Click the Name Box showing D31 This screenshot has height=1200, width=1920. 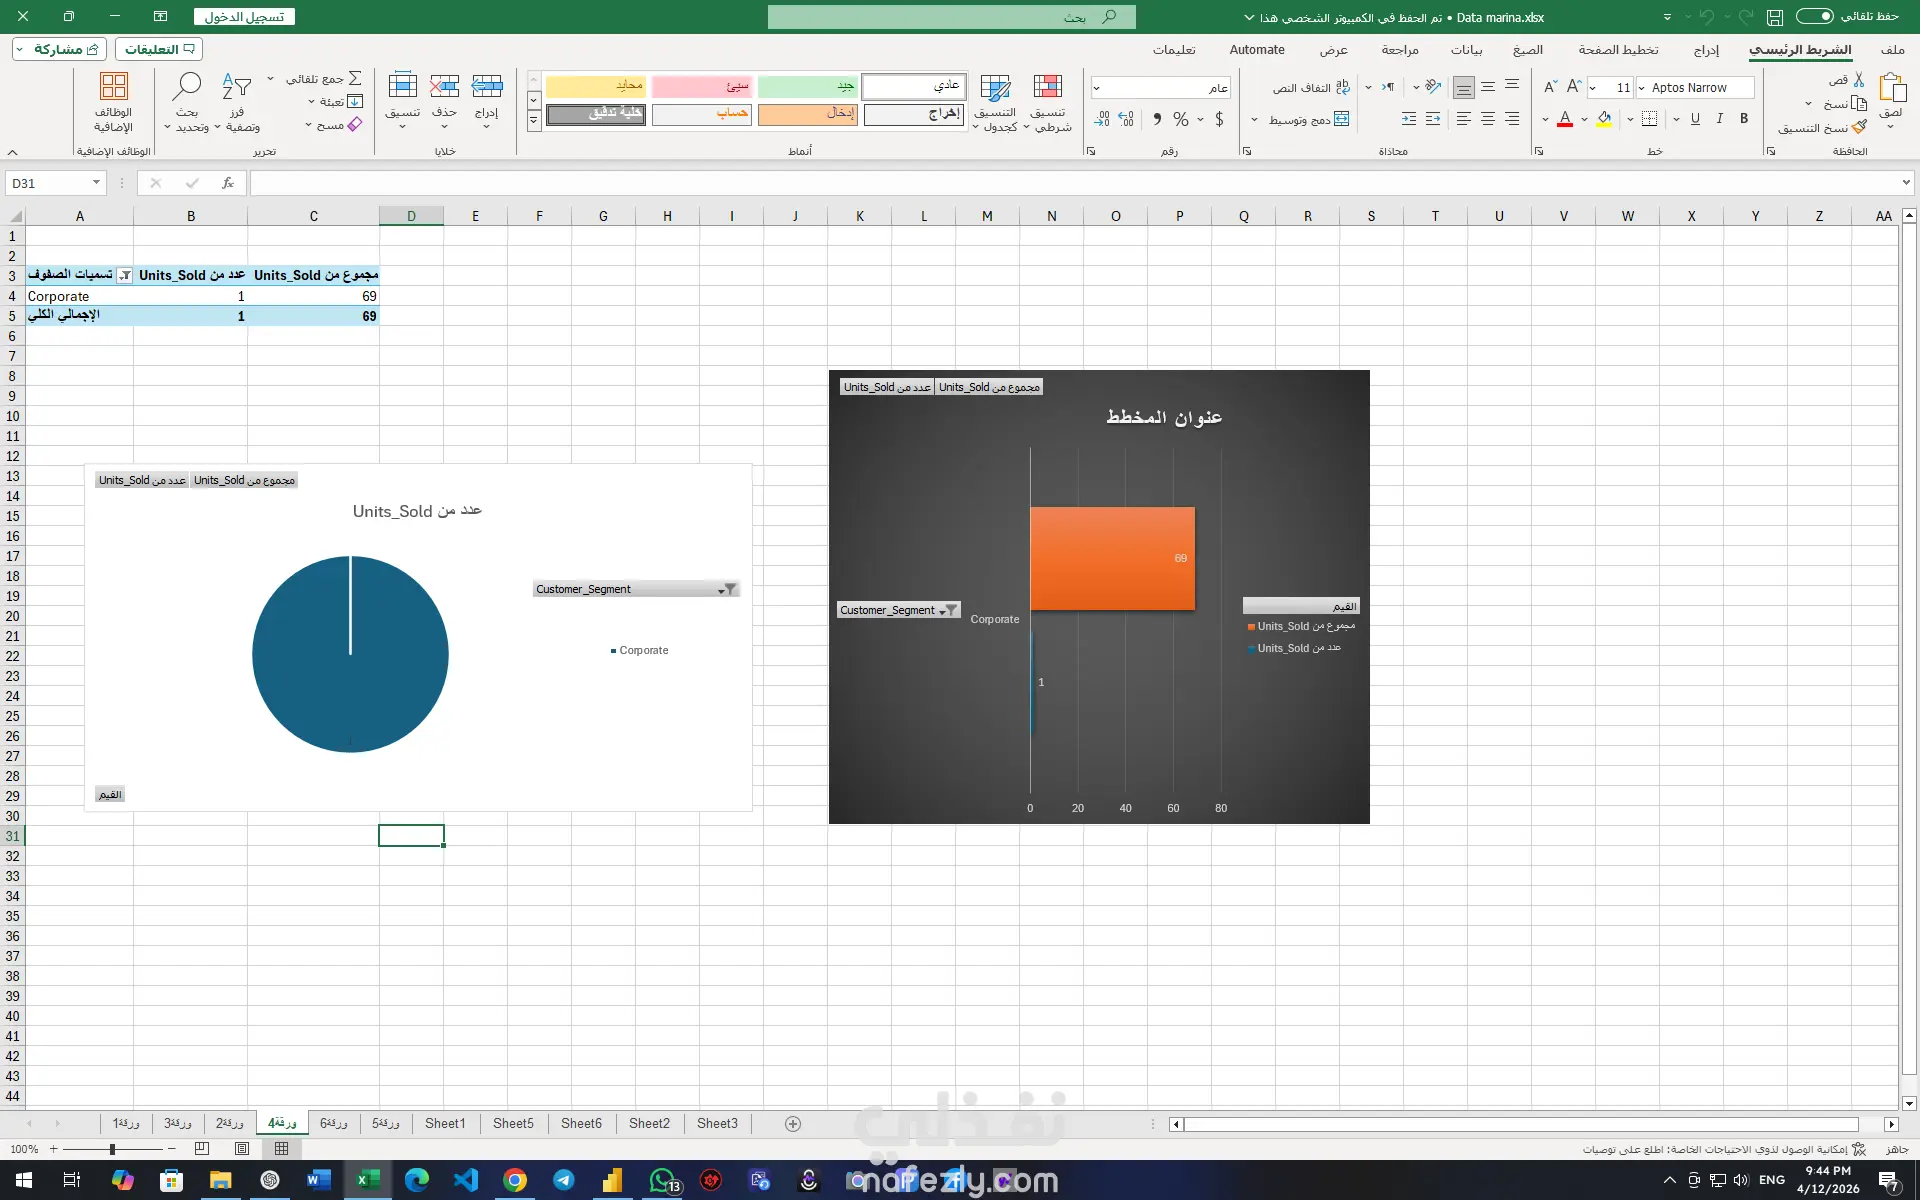pos(48,183)
